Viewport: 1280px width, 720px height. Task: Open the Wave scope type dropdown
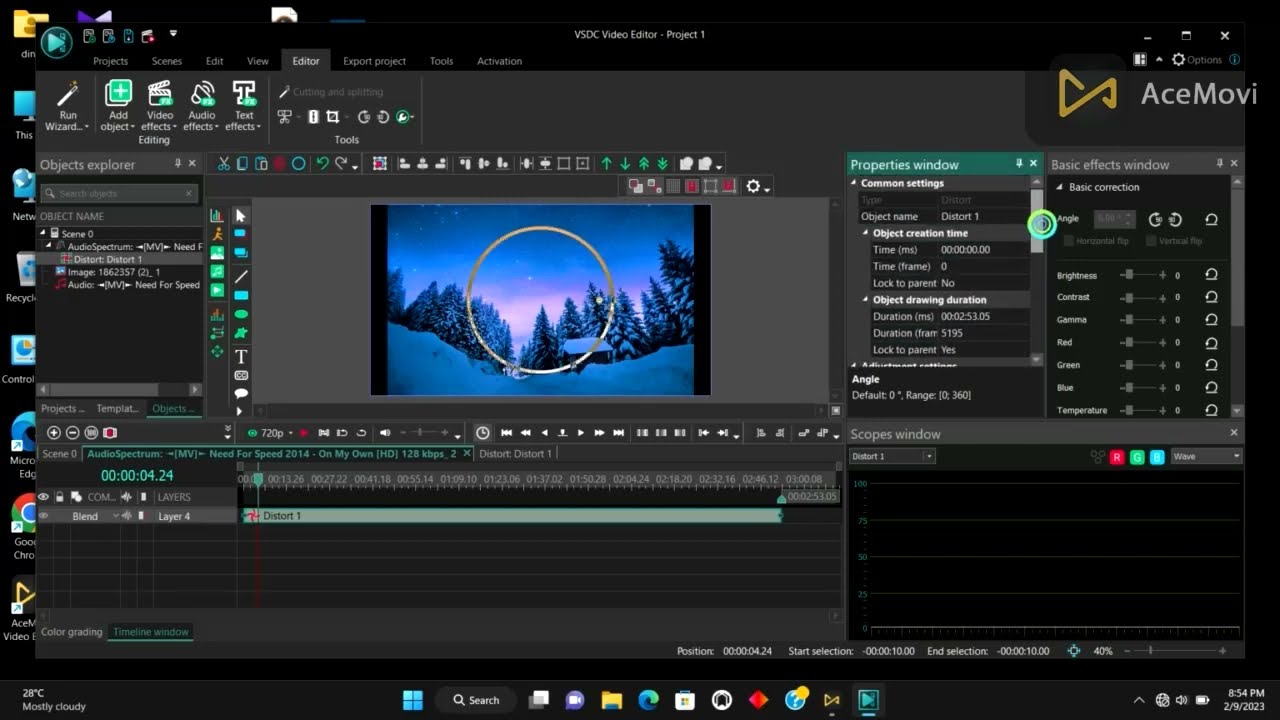[1207, 456]
